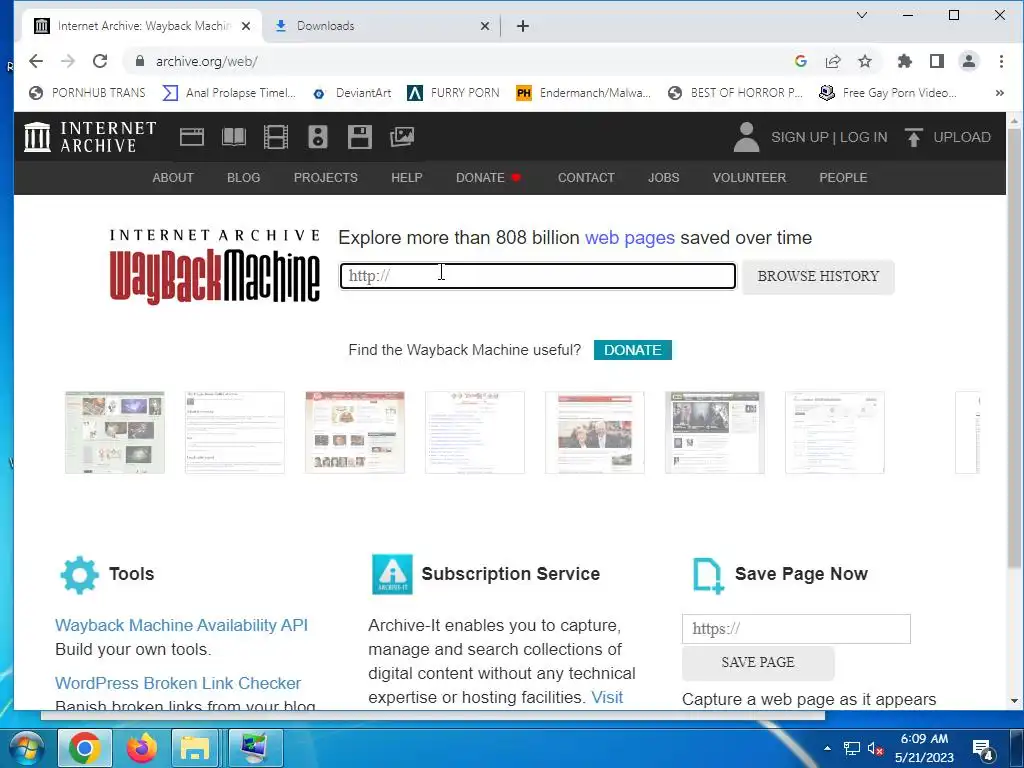Open the Images icon
Screen dimensions: 1024x768
point(402,137)
